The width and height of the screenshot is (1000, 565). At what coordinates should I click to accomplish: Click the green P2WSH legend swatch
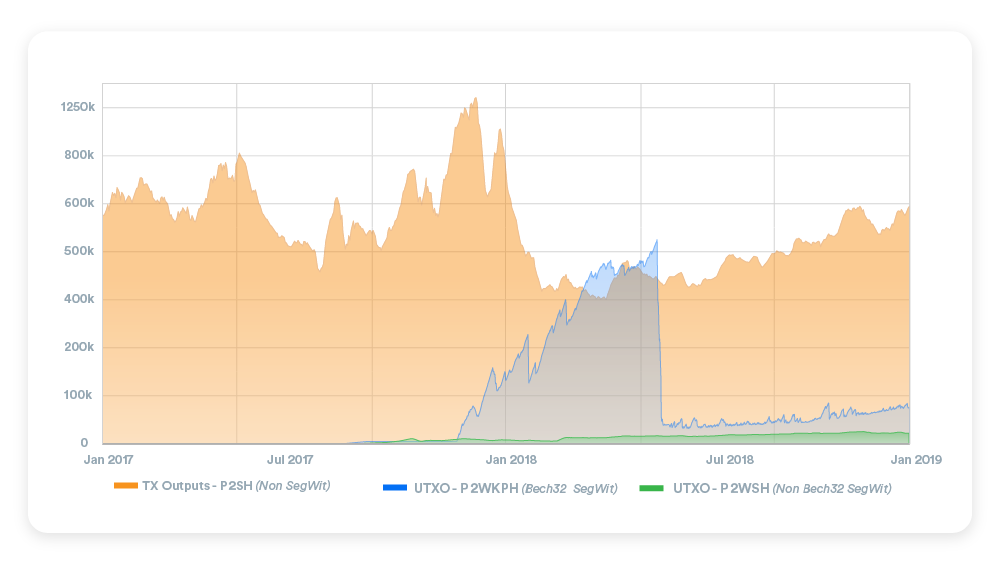click(x=651, y=488)
